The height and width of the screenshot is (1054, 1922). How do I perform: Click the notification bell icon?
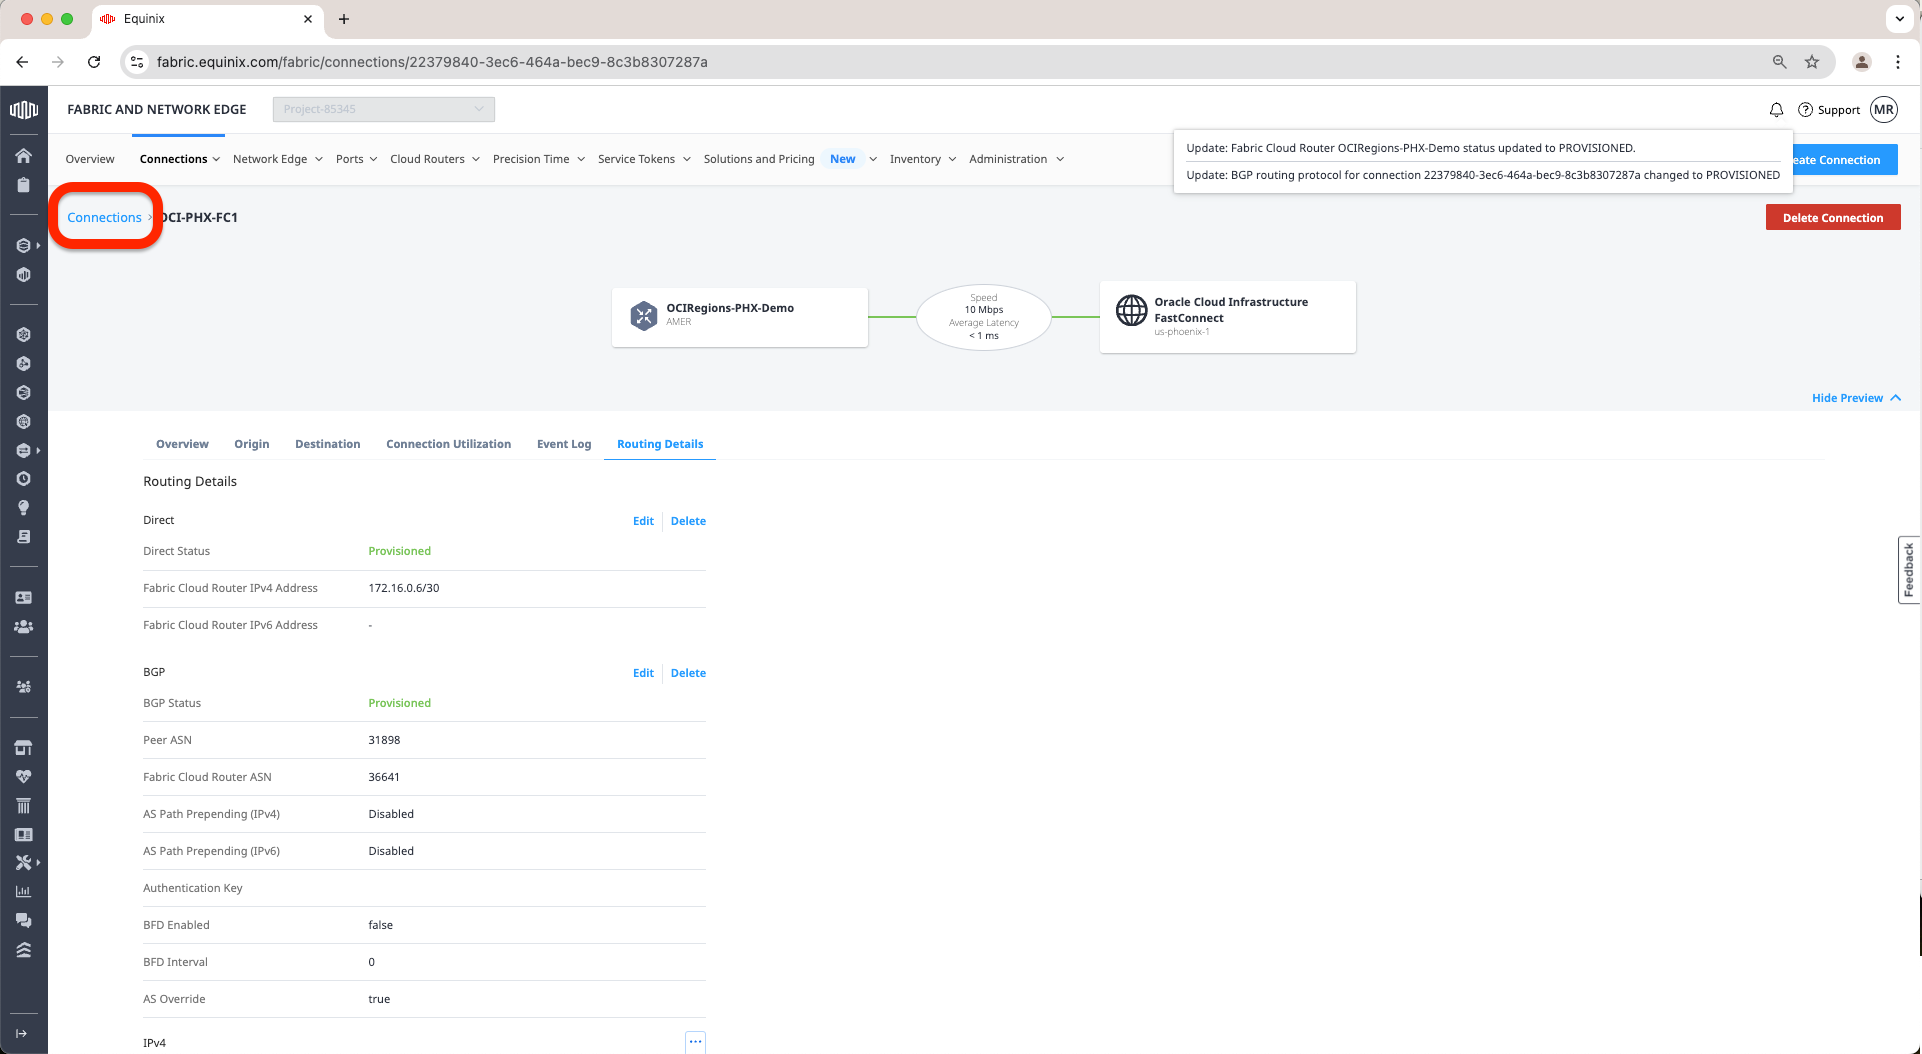tap(1776, 110)
